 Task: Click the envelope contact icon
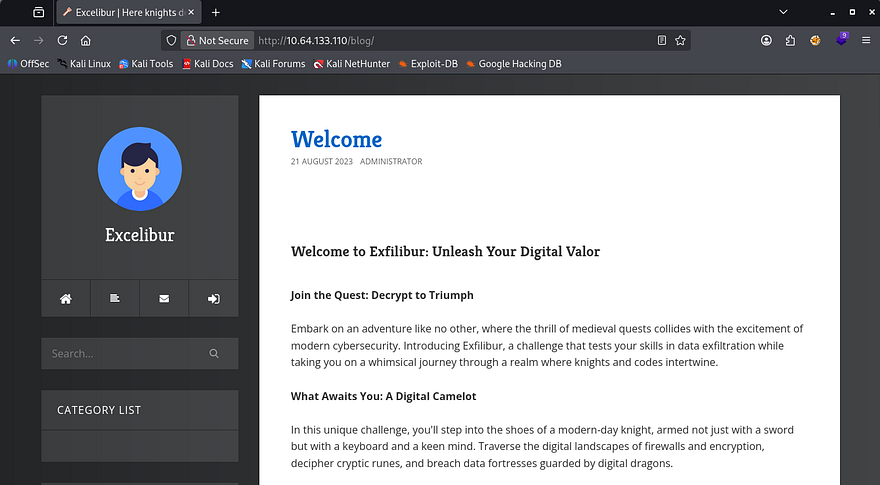pos(164,298)
